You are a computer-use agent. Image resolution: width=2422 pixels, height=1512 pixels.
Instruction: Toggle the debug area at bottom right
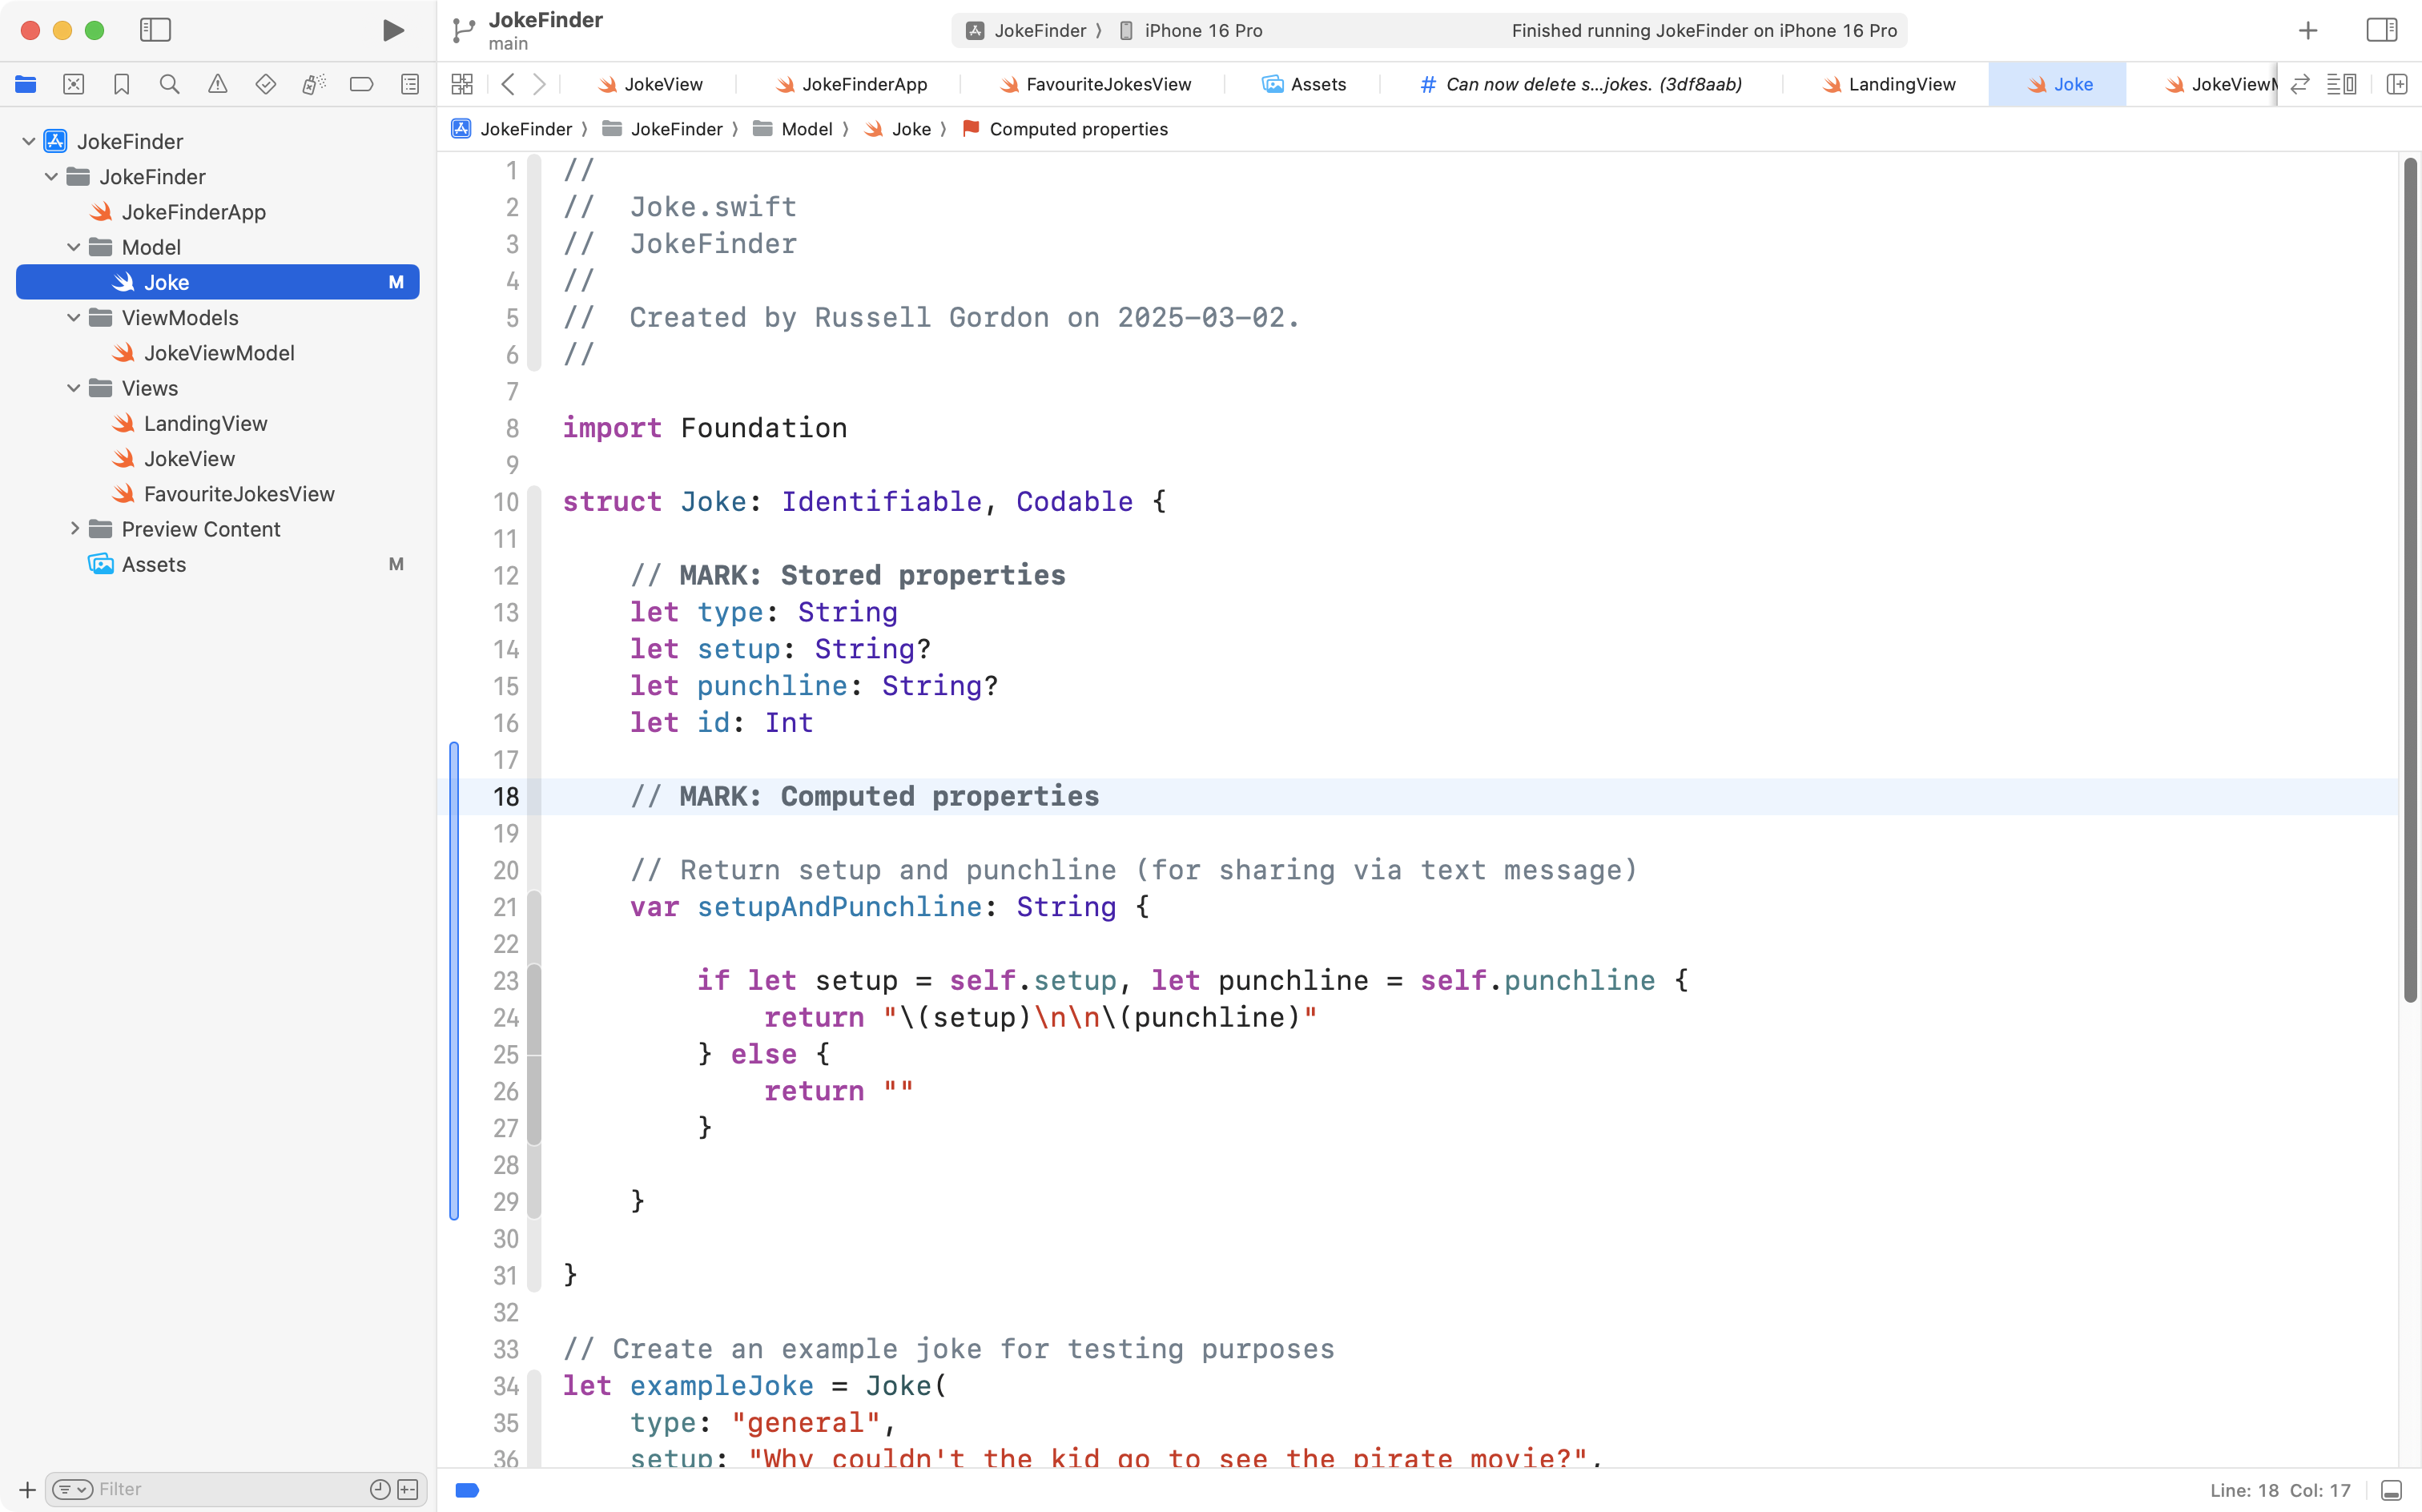click(2391, 1490)
